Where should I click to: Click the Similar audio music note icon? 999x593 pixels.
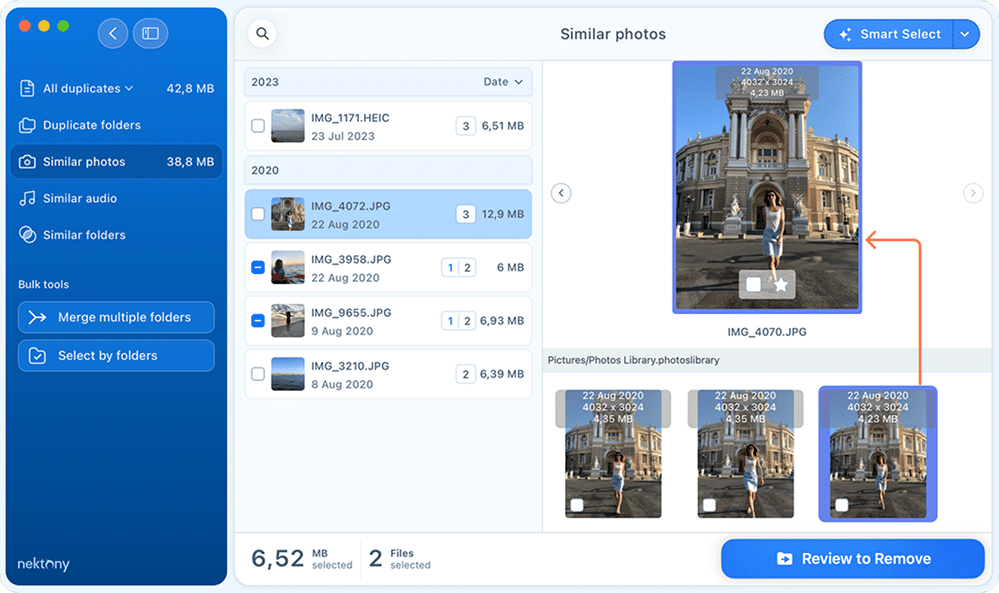pyautogui.click(x=27, y=198)
